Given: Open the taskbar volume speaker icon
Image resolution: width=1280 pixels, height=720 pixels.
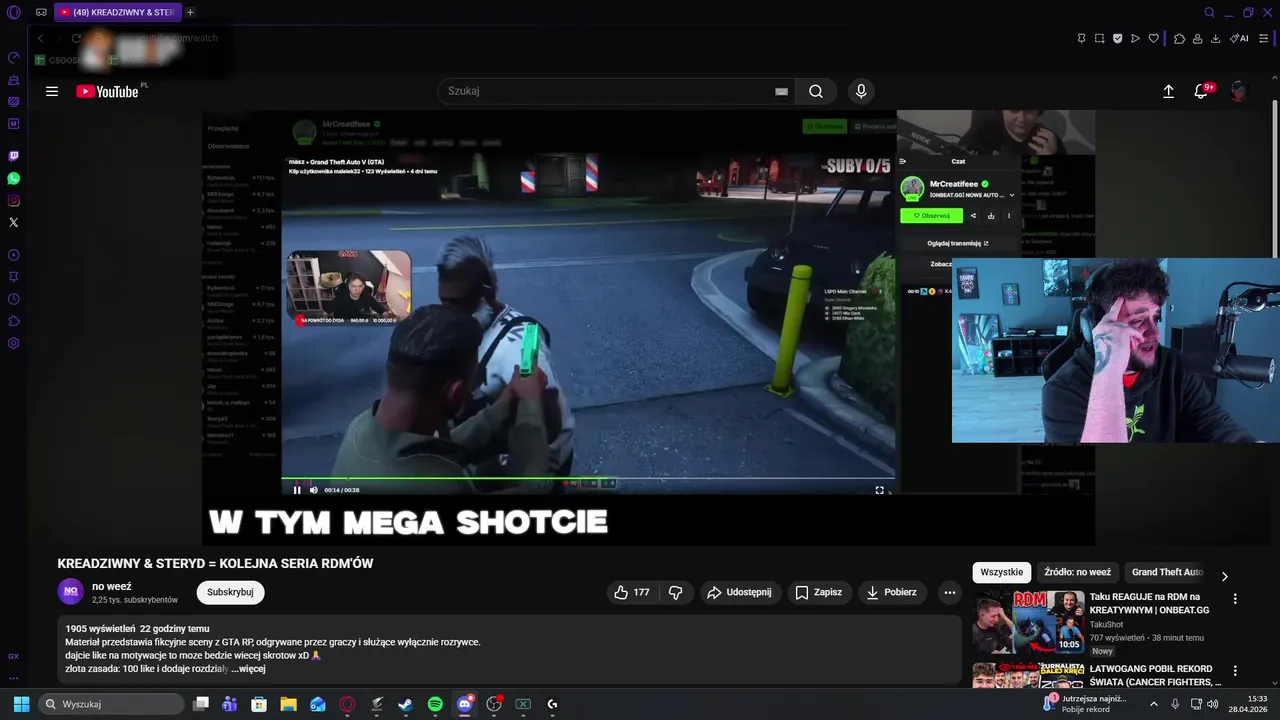Looking at the screenshot, I should [x=1212, y=704].
